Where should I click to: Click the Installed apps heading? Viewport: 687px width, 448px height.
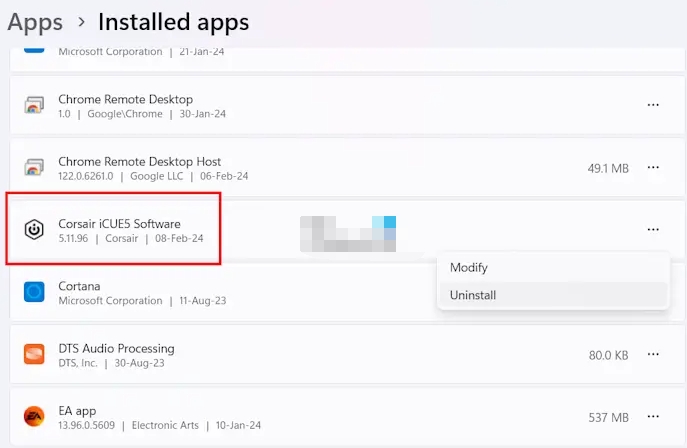[174, 22]
